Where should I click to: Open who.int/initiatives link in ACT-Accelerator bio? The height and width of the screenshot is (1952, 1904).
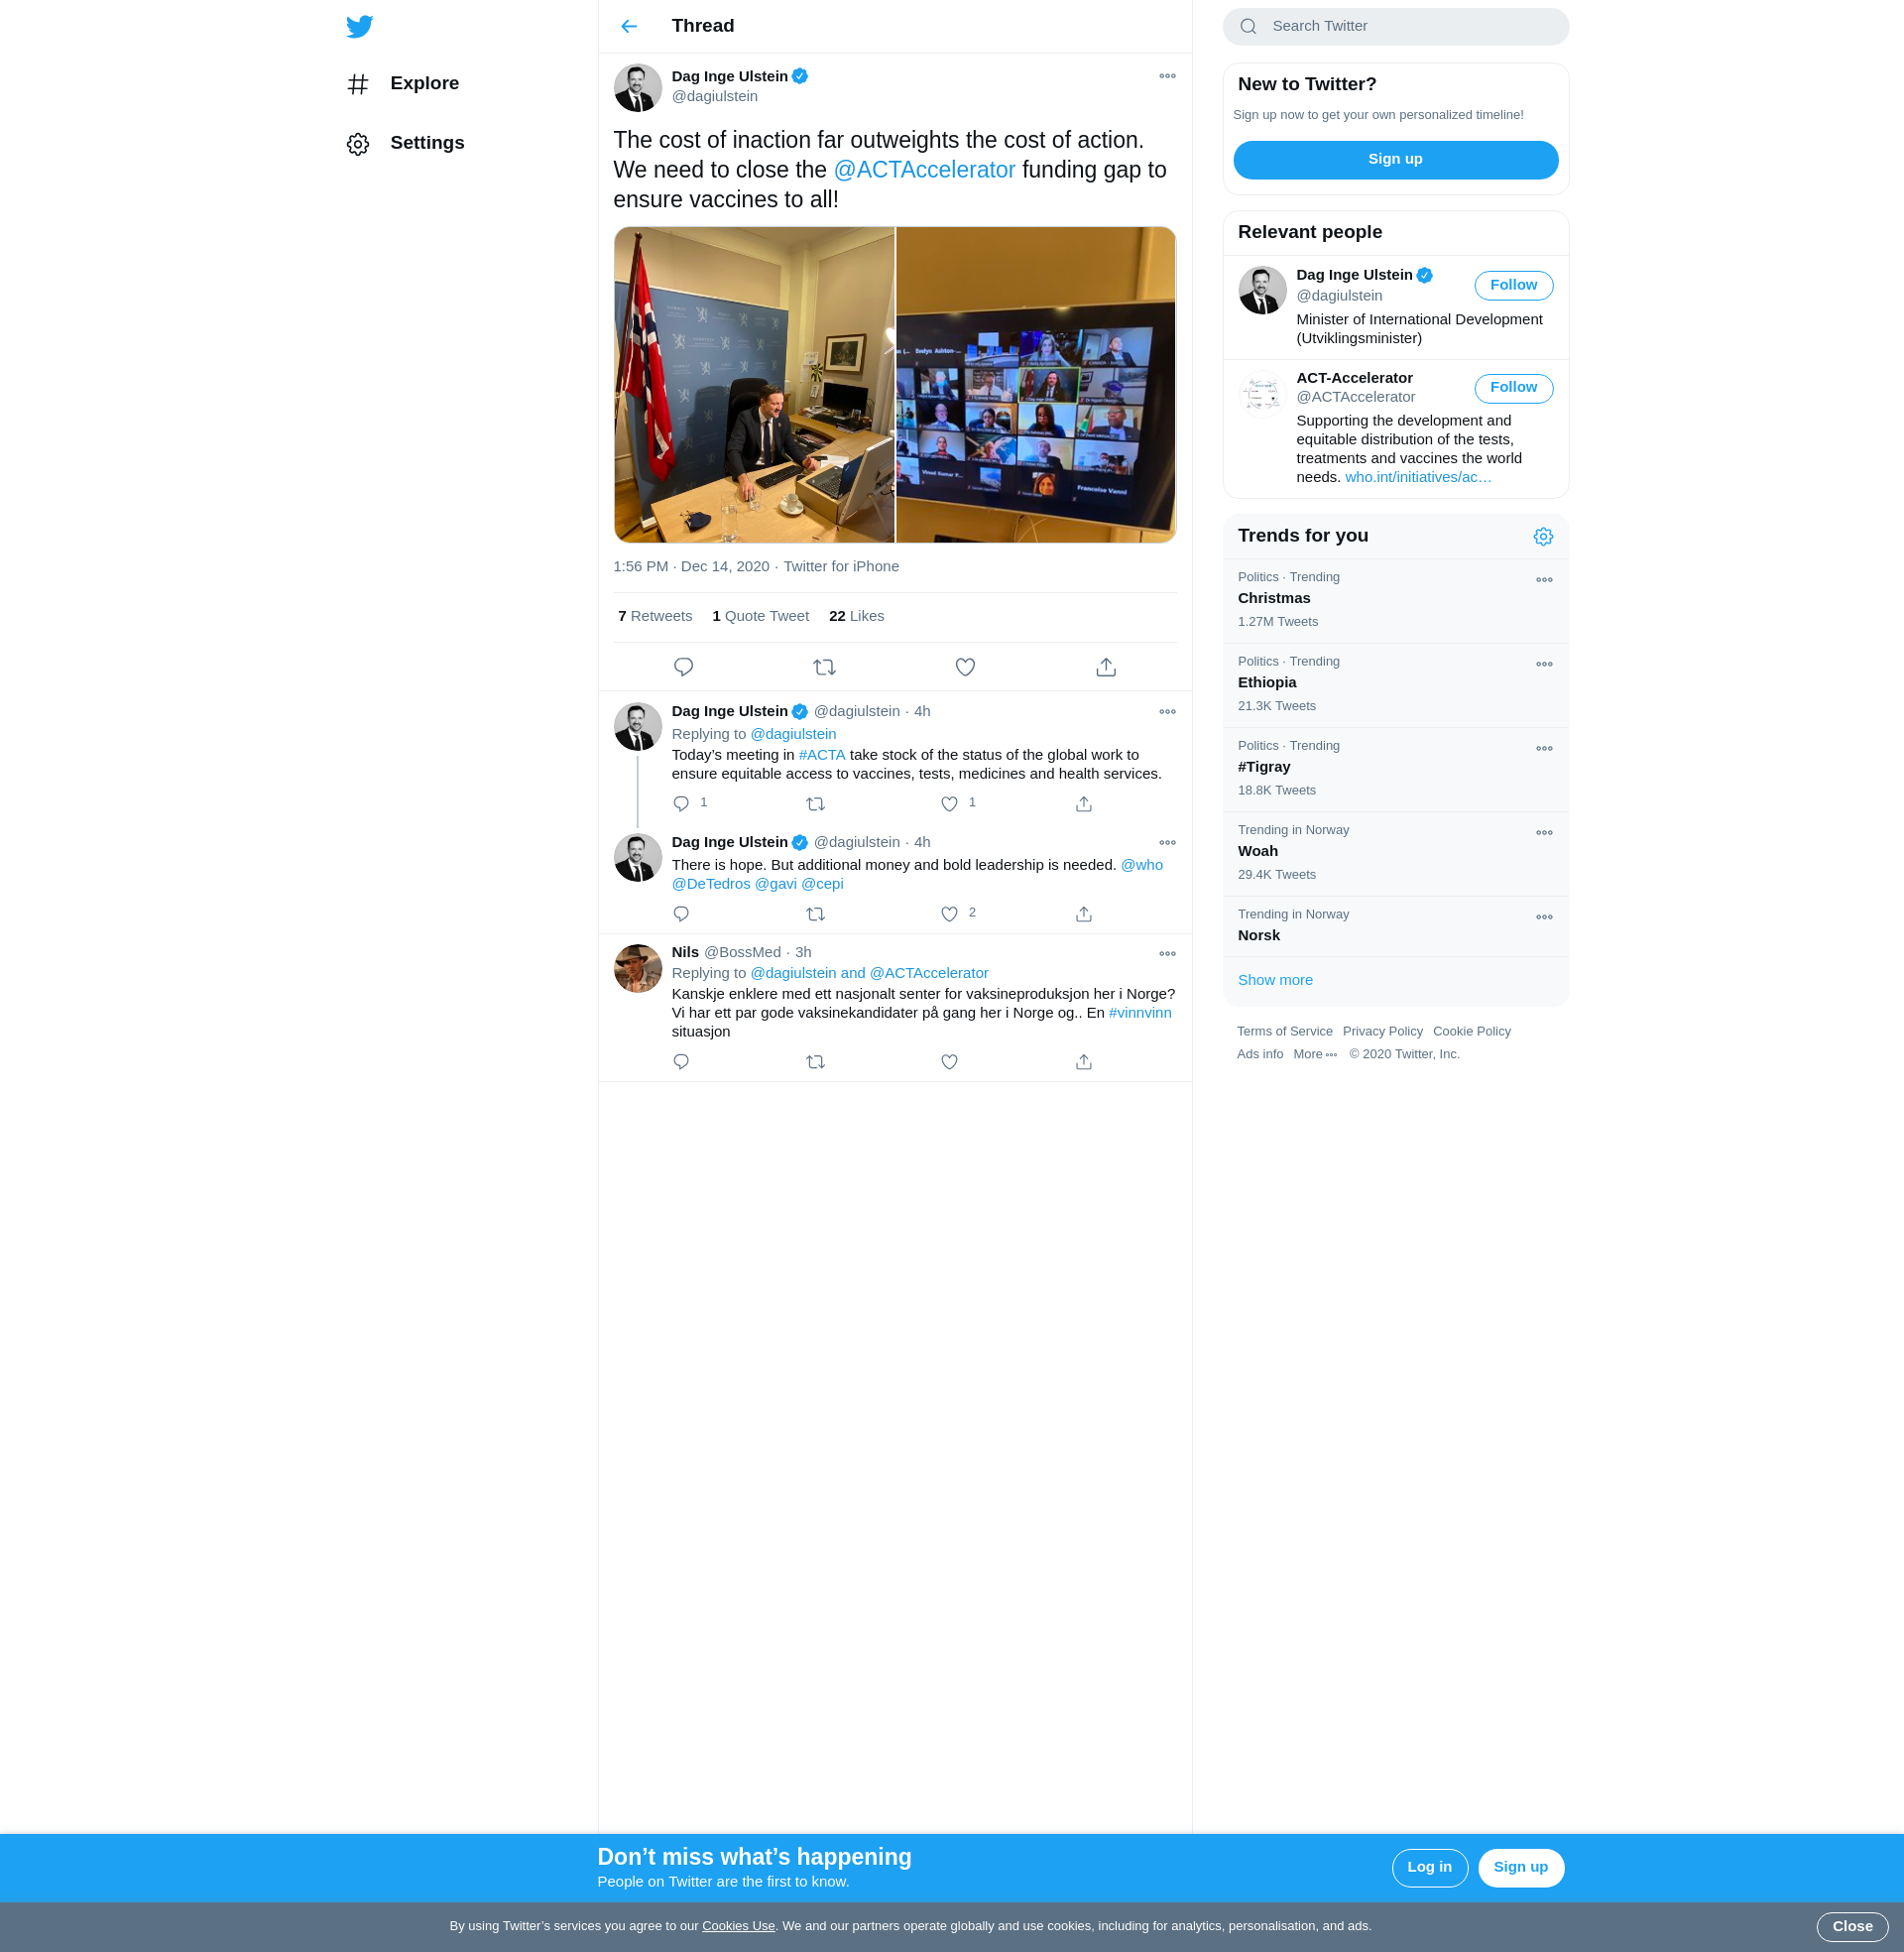(x=1418, y=477)
